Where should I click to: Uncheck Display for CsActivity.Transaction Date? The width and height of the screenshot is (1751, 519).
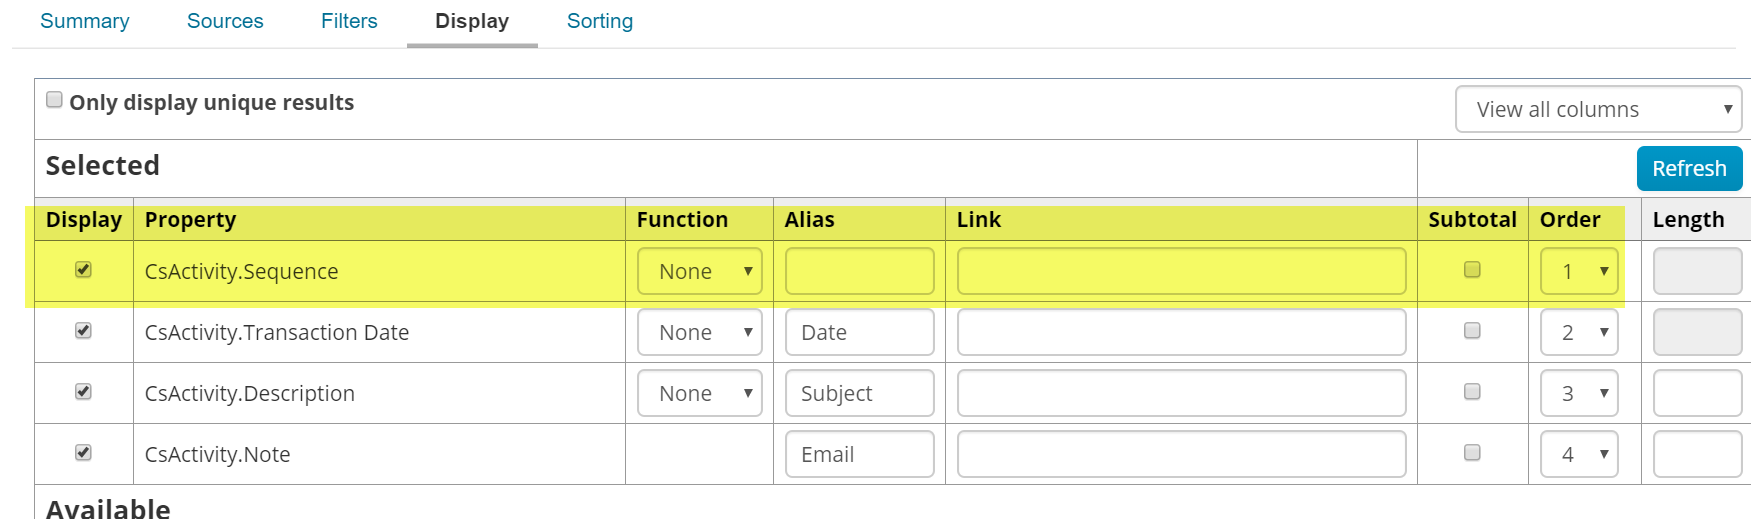(x=84, y=331)
